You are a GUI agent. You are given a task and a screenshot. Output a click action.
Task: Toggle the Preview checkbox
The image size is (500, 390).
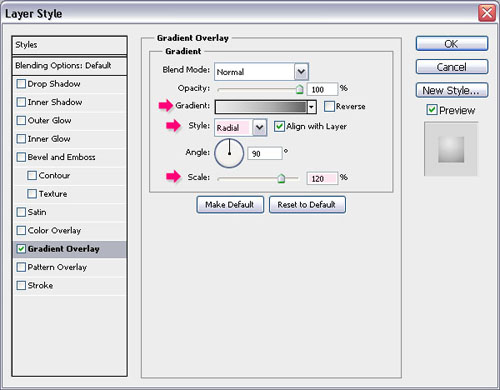click(432, 110)
